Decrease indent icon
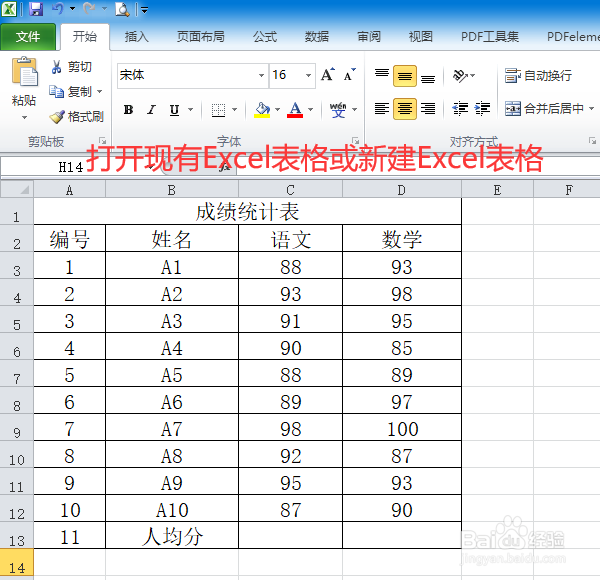Image resolution: width=600 pixels, height=580 pixels. pyautogui.click(x=460, y=109)
